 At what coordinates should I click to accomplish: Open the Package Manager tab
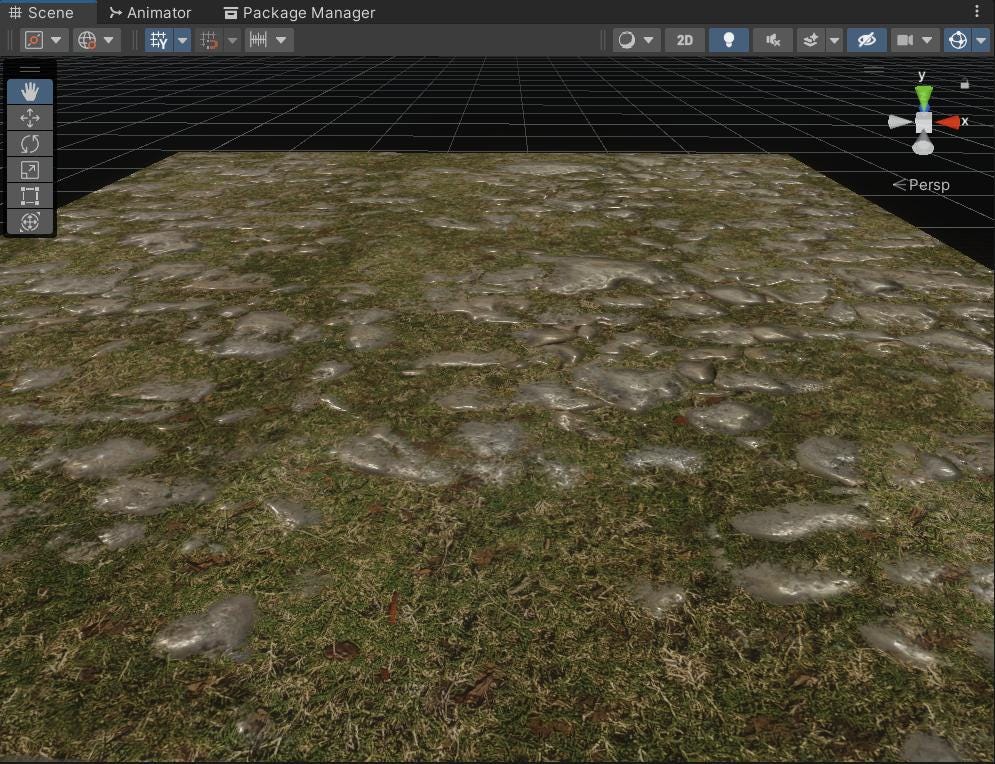301,12
